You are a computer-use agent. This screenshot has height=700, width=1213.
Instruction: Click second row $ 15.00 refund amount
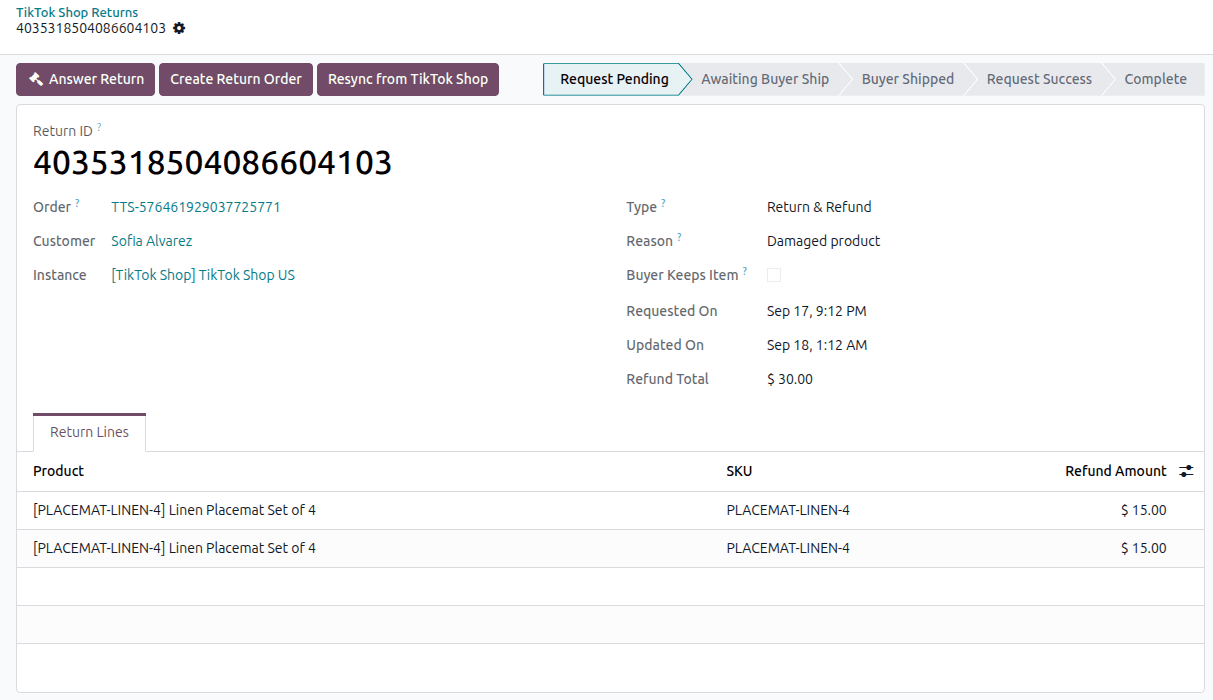(x=1143, y=548)
